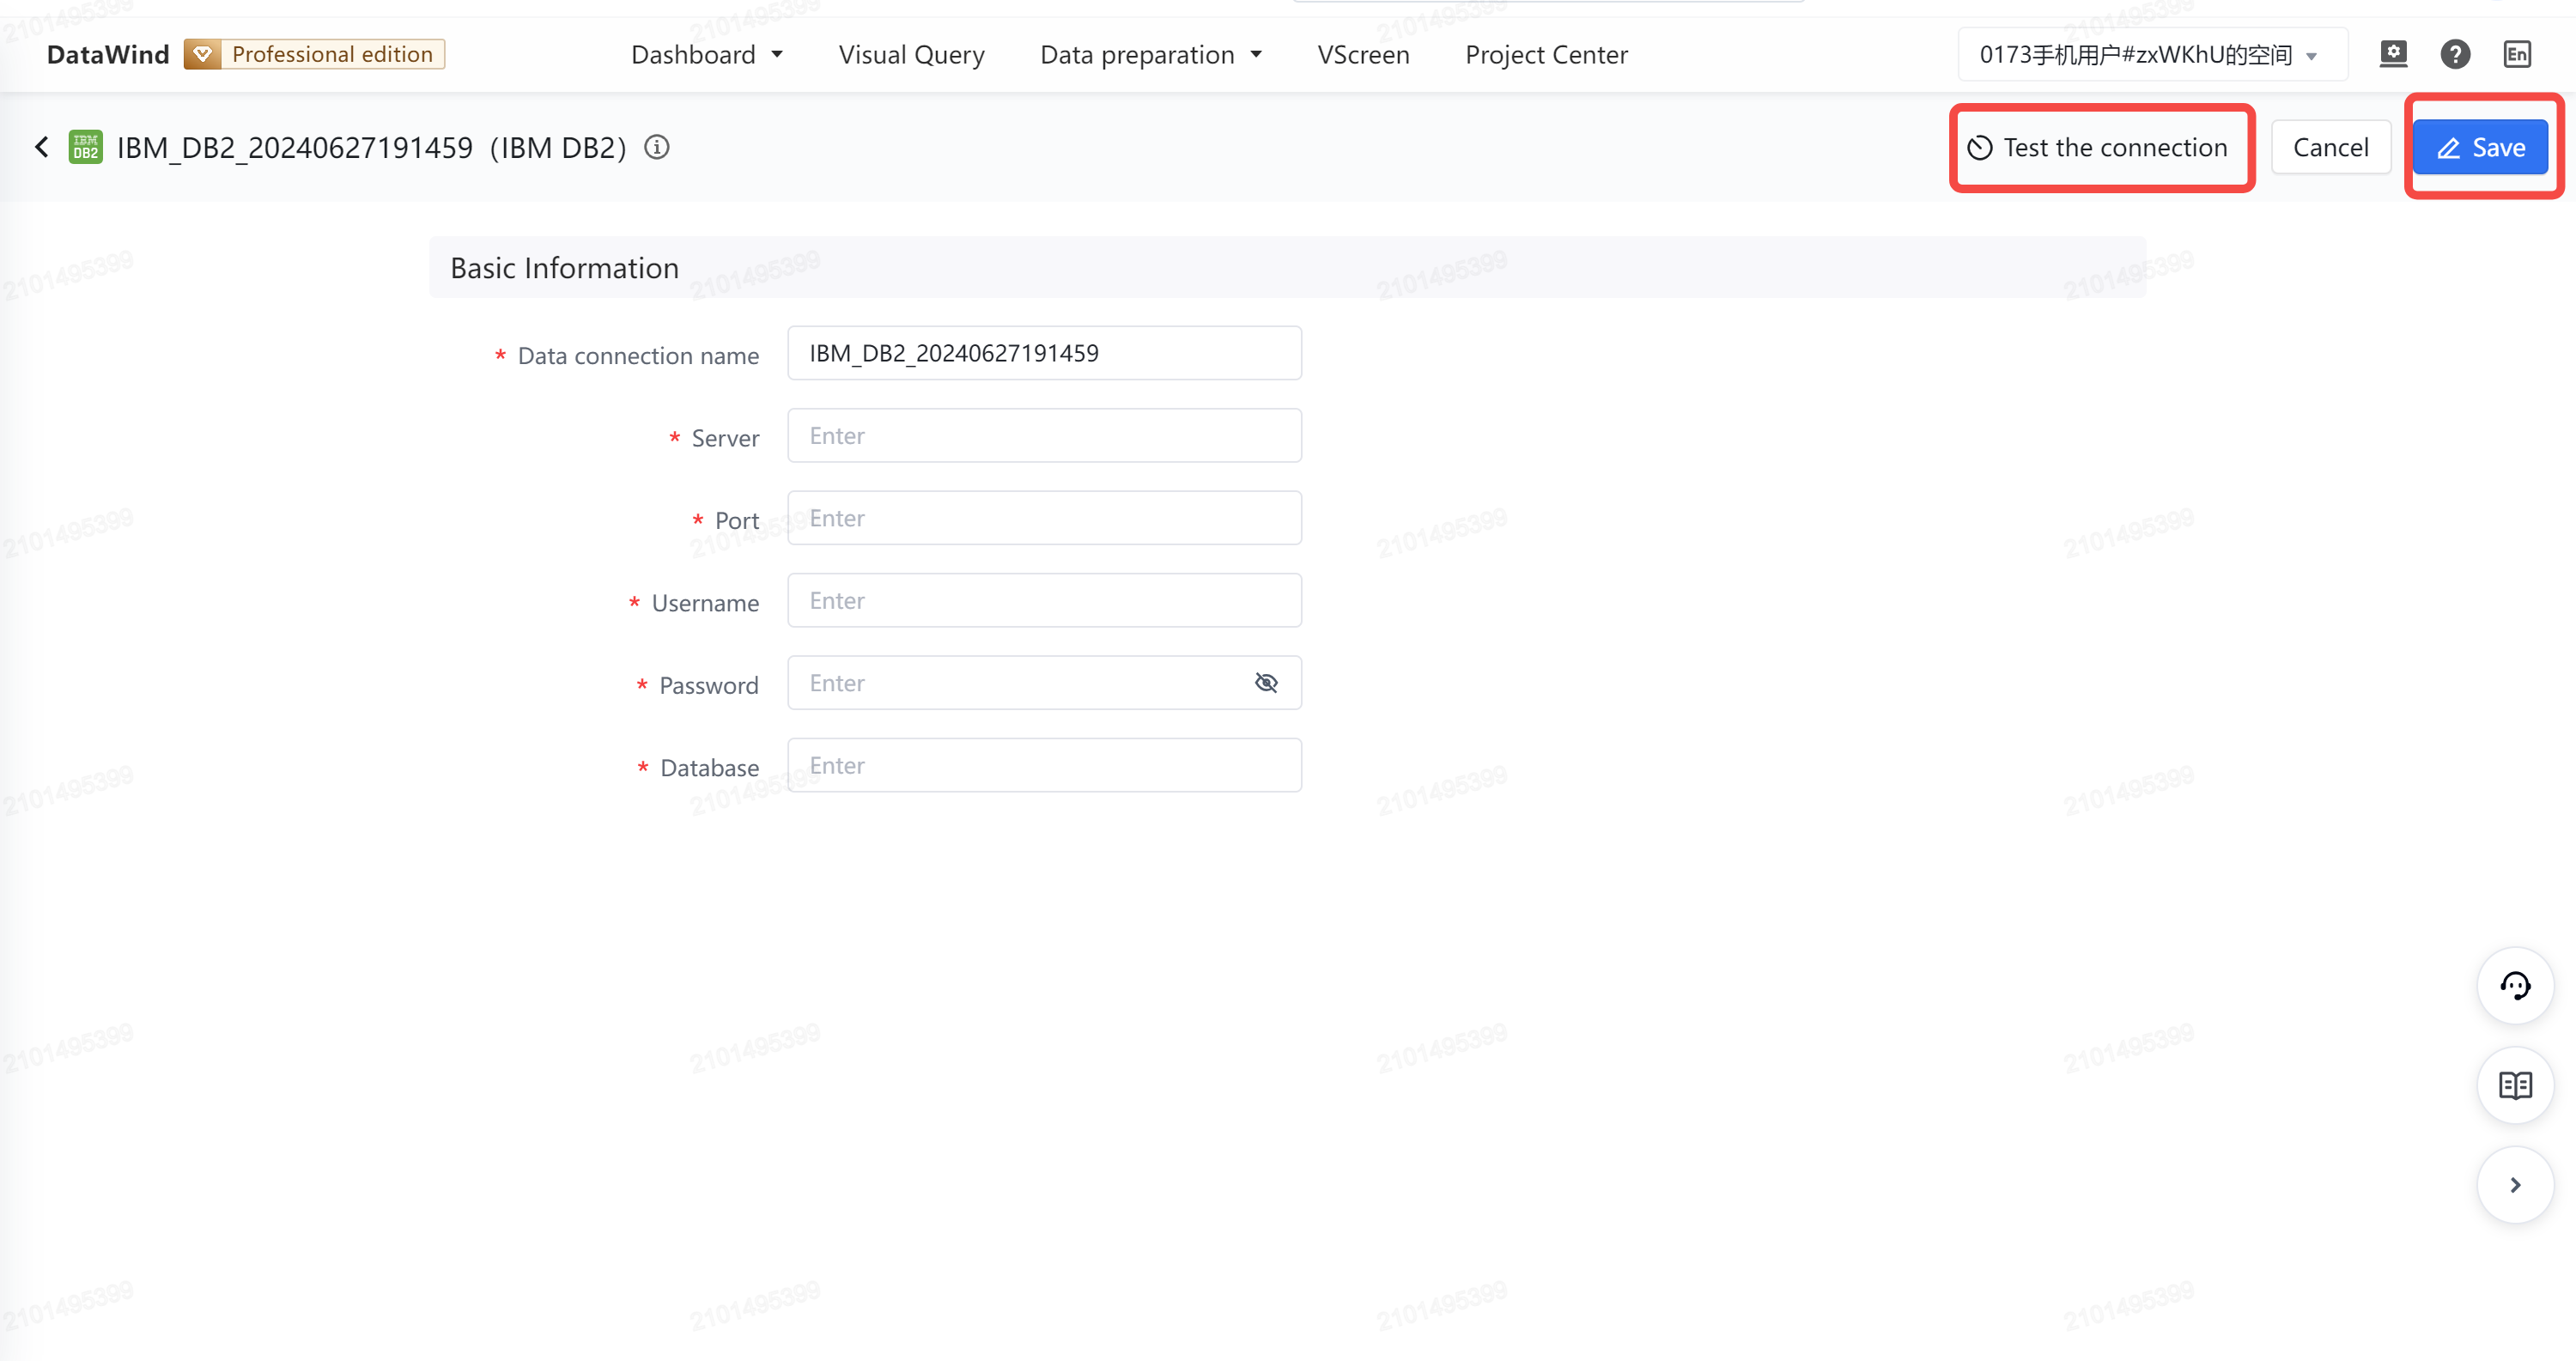Go back using the left arrow

pyautogui.click(x=41, y=147)
